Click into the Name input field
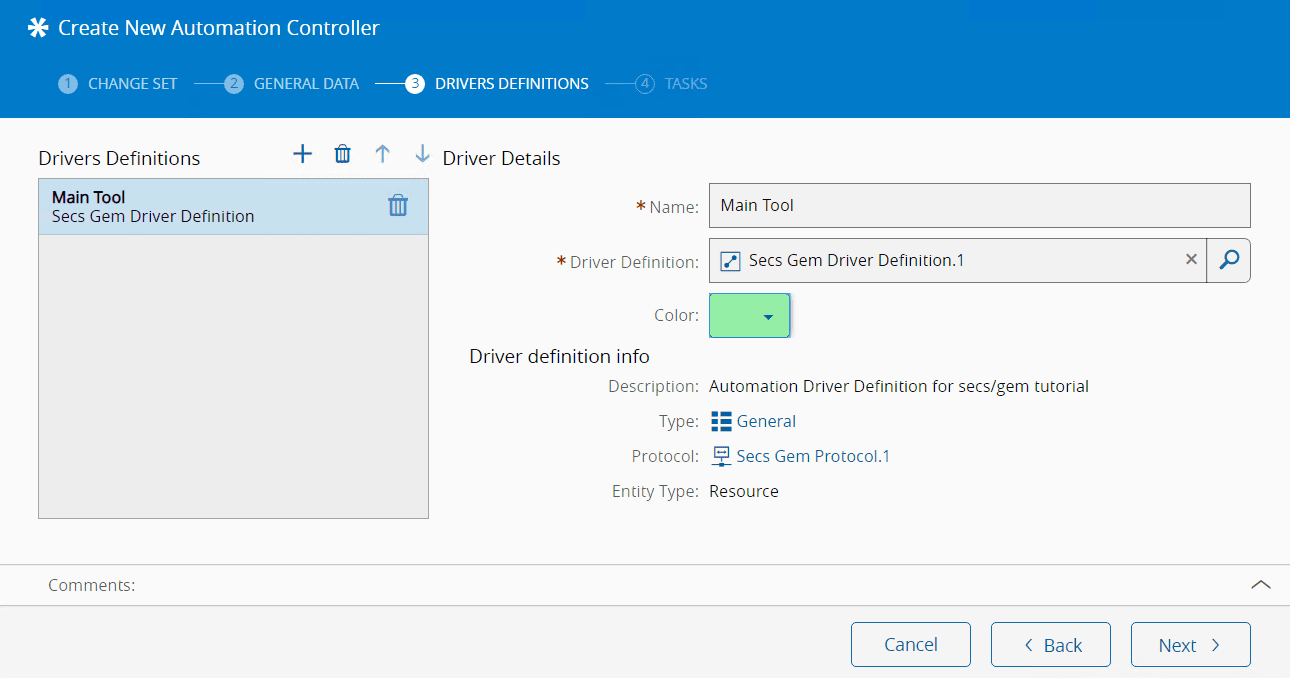Viewport: 1290px width, 678px height. coord(979,205)
